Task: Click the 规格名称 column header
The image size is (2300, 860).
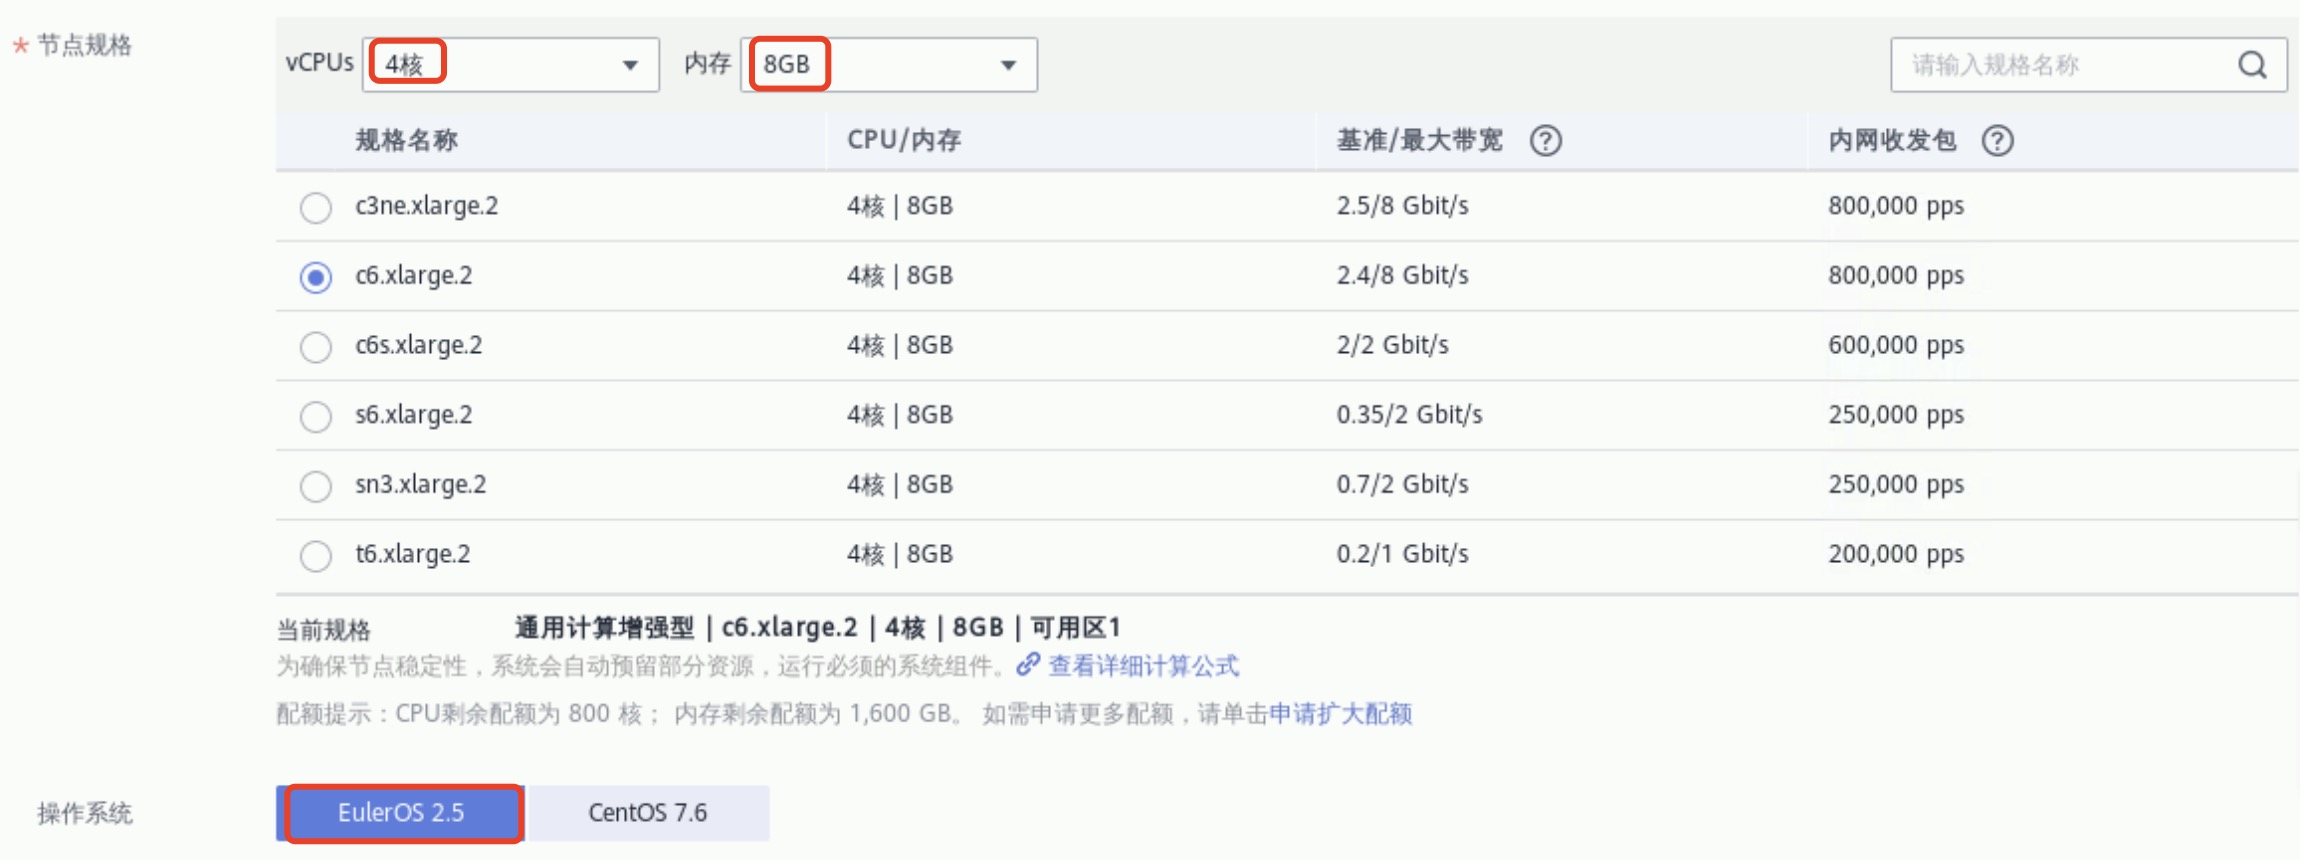Action: click(x=406, y=141)
